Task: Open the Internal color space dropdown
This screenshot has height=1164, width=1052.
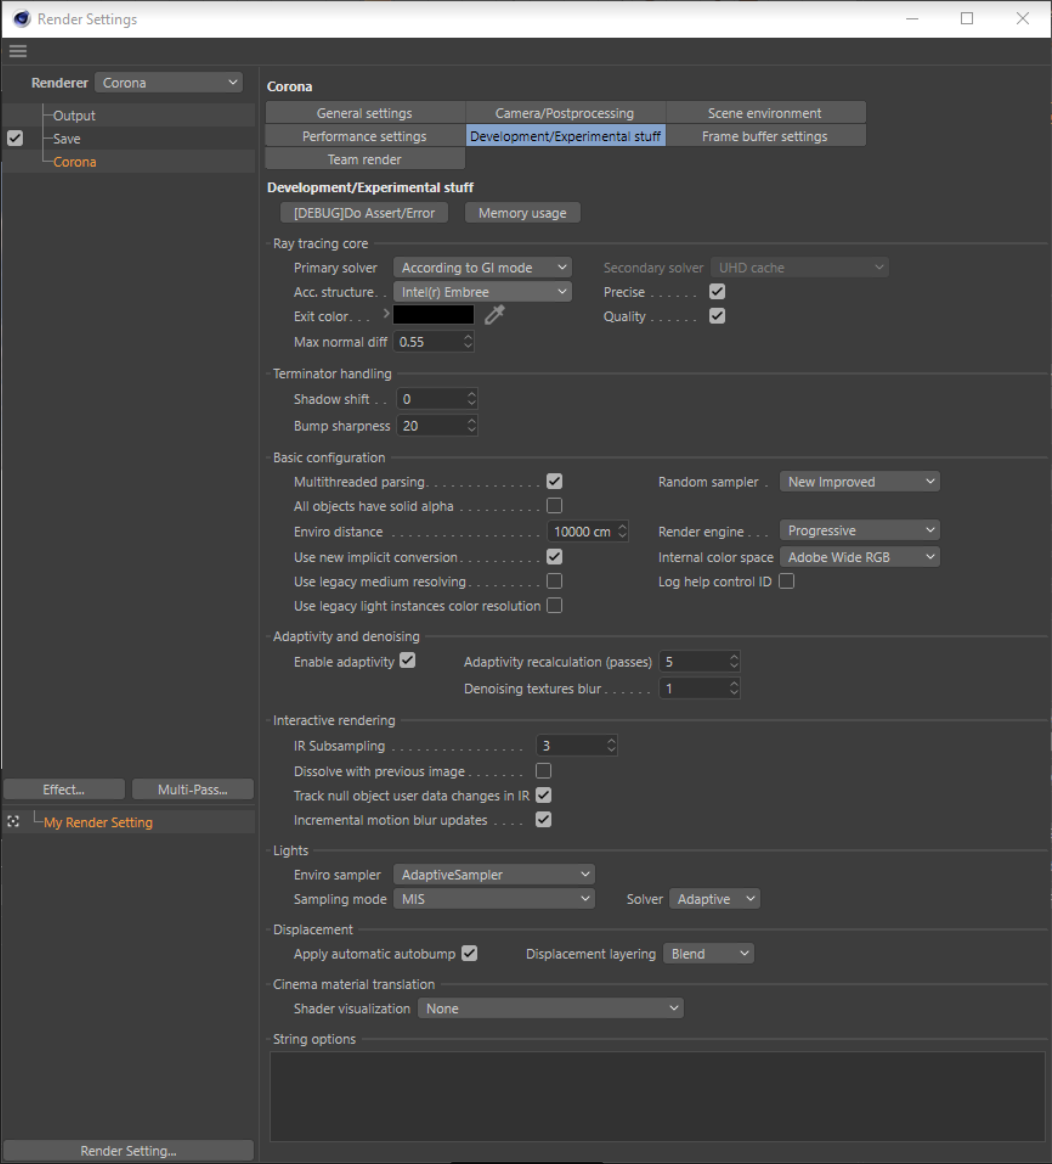Action: [x=860, y=557]
